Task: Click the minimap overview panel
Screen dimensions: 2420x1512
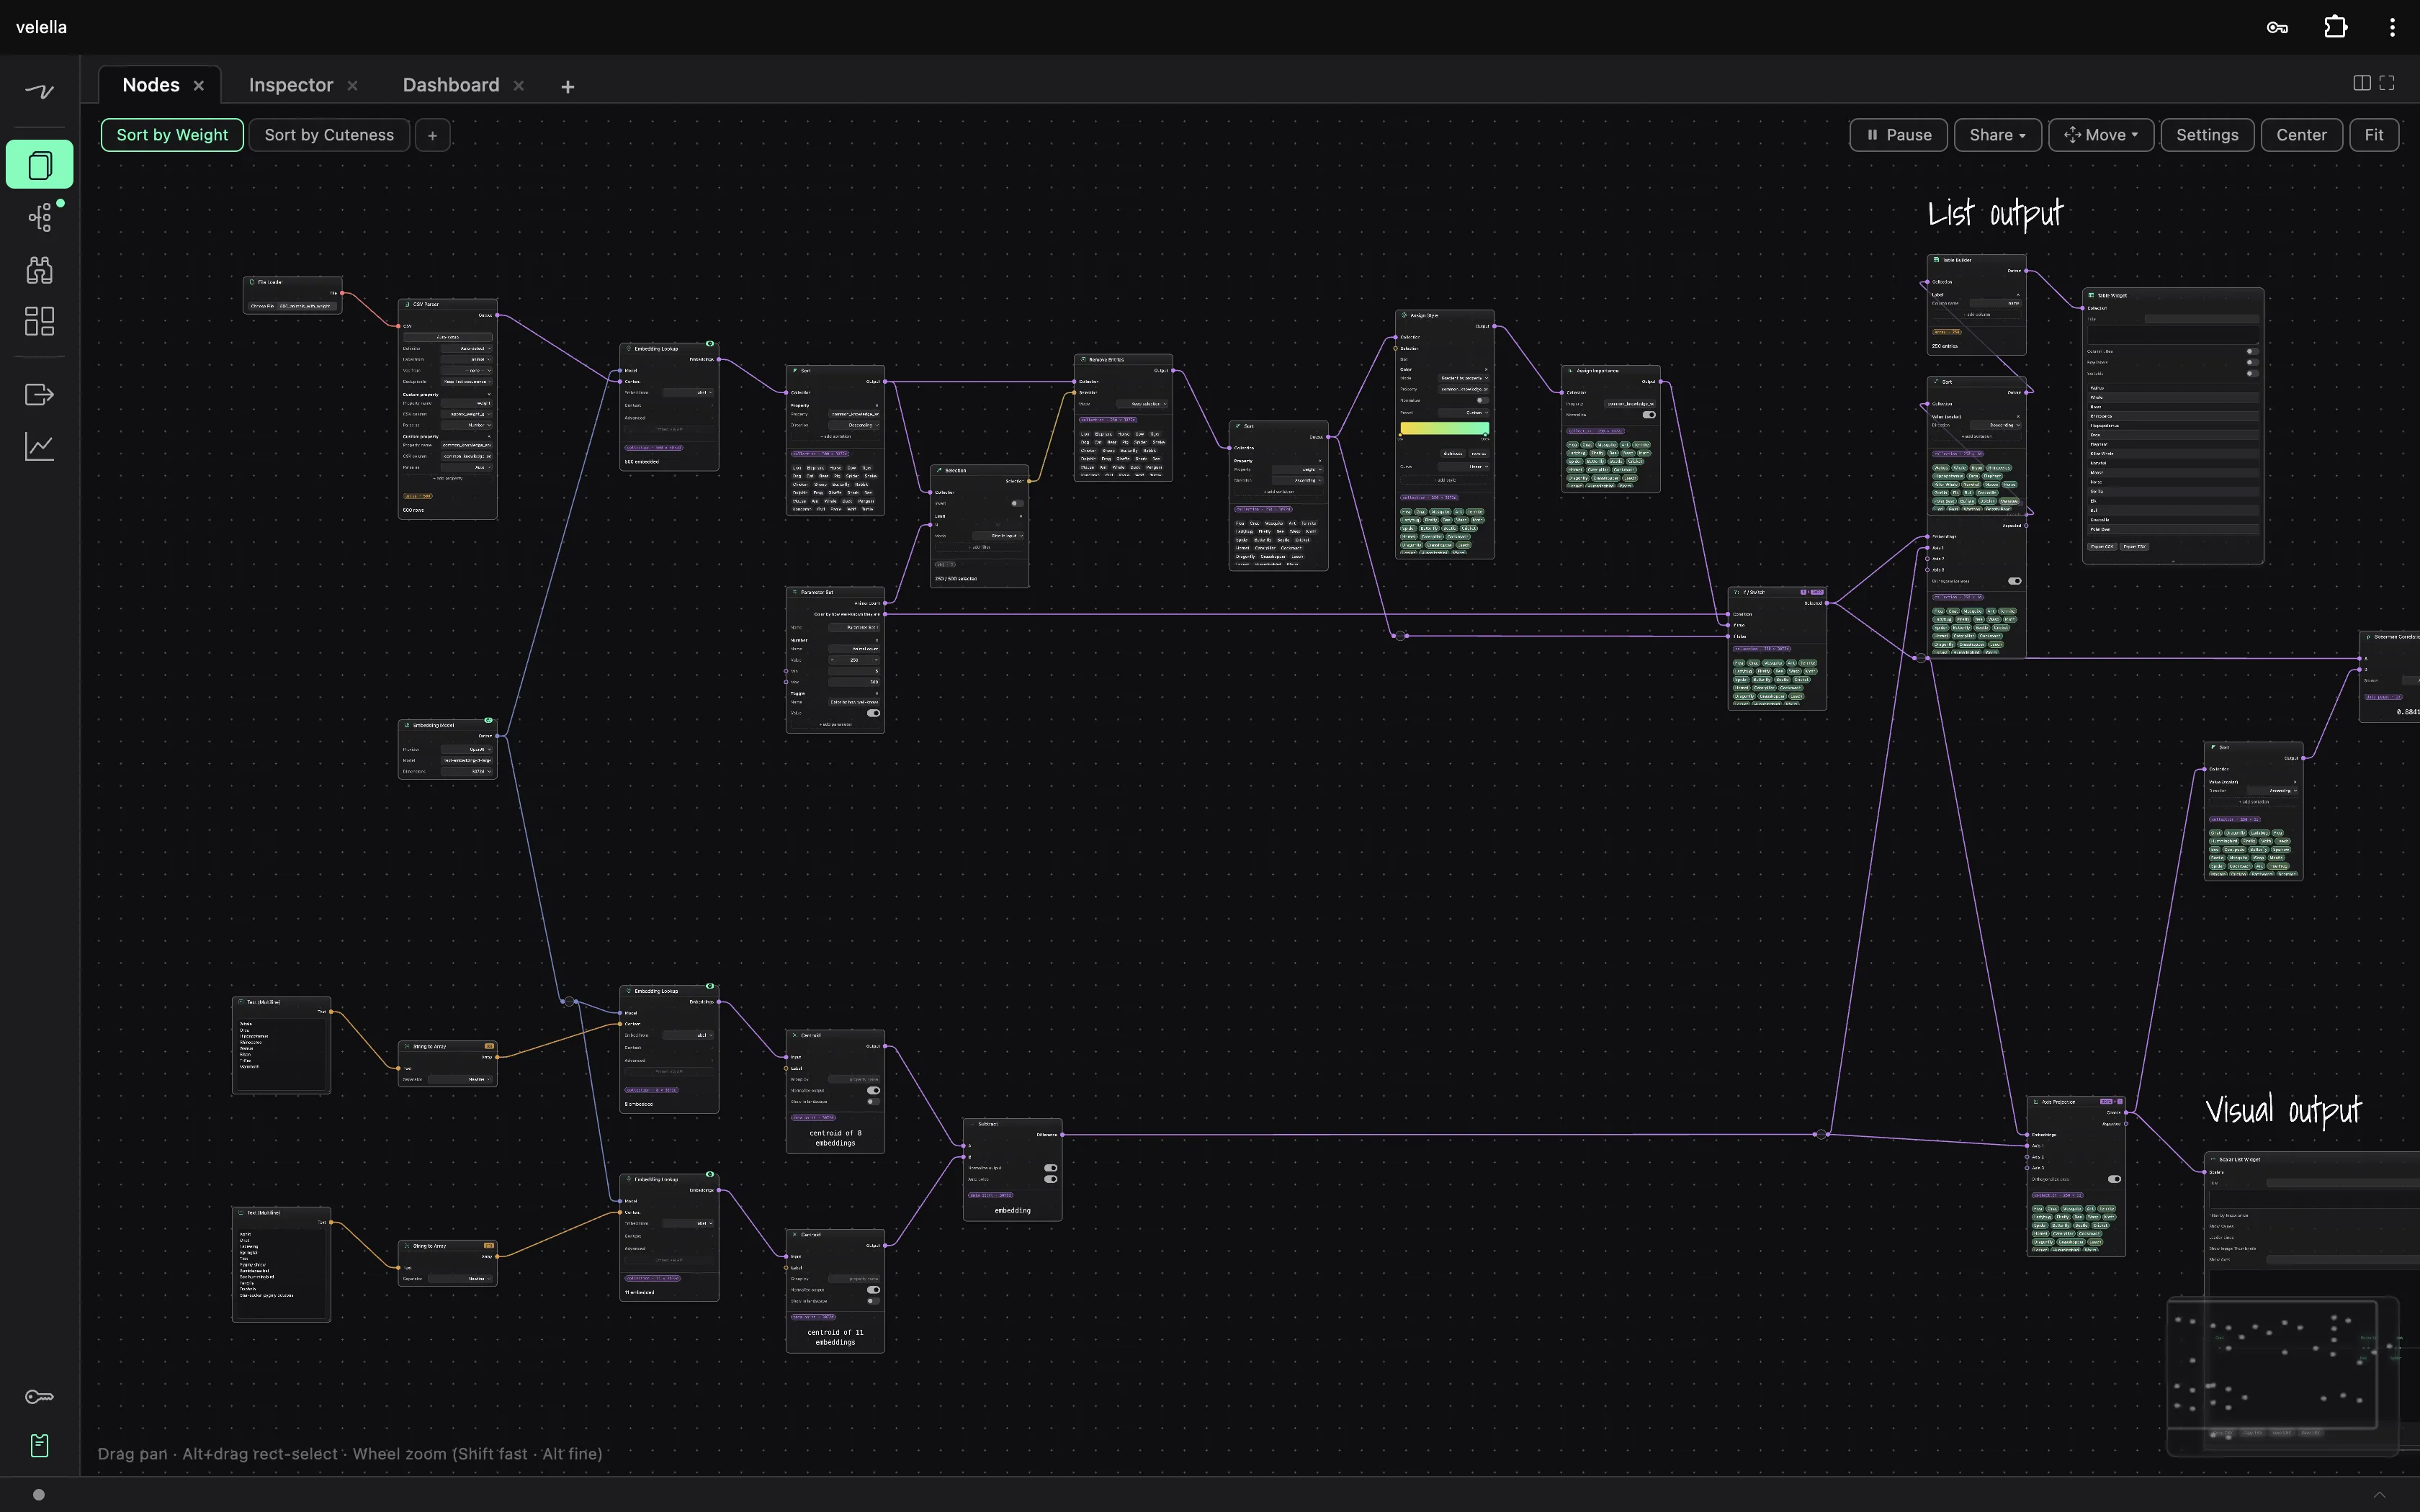Action: click(x=2282, y=1375)
